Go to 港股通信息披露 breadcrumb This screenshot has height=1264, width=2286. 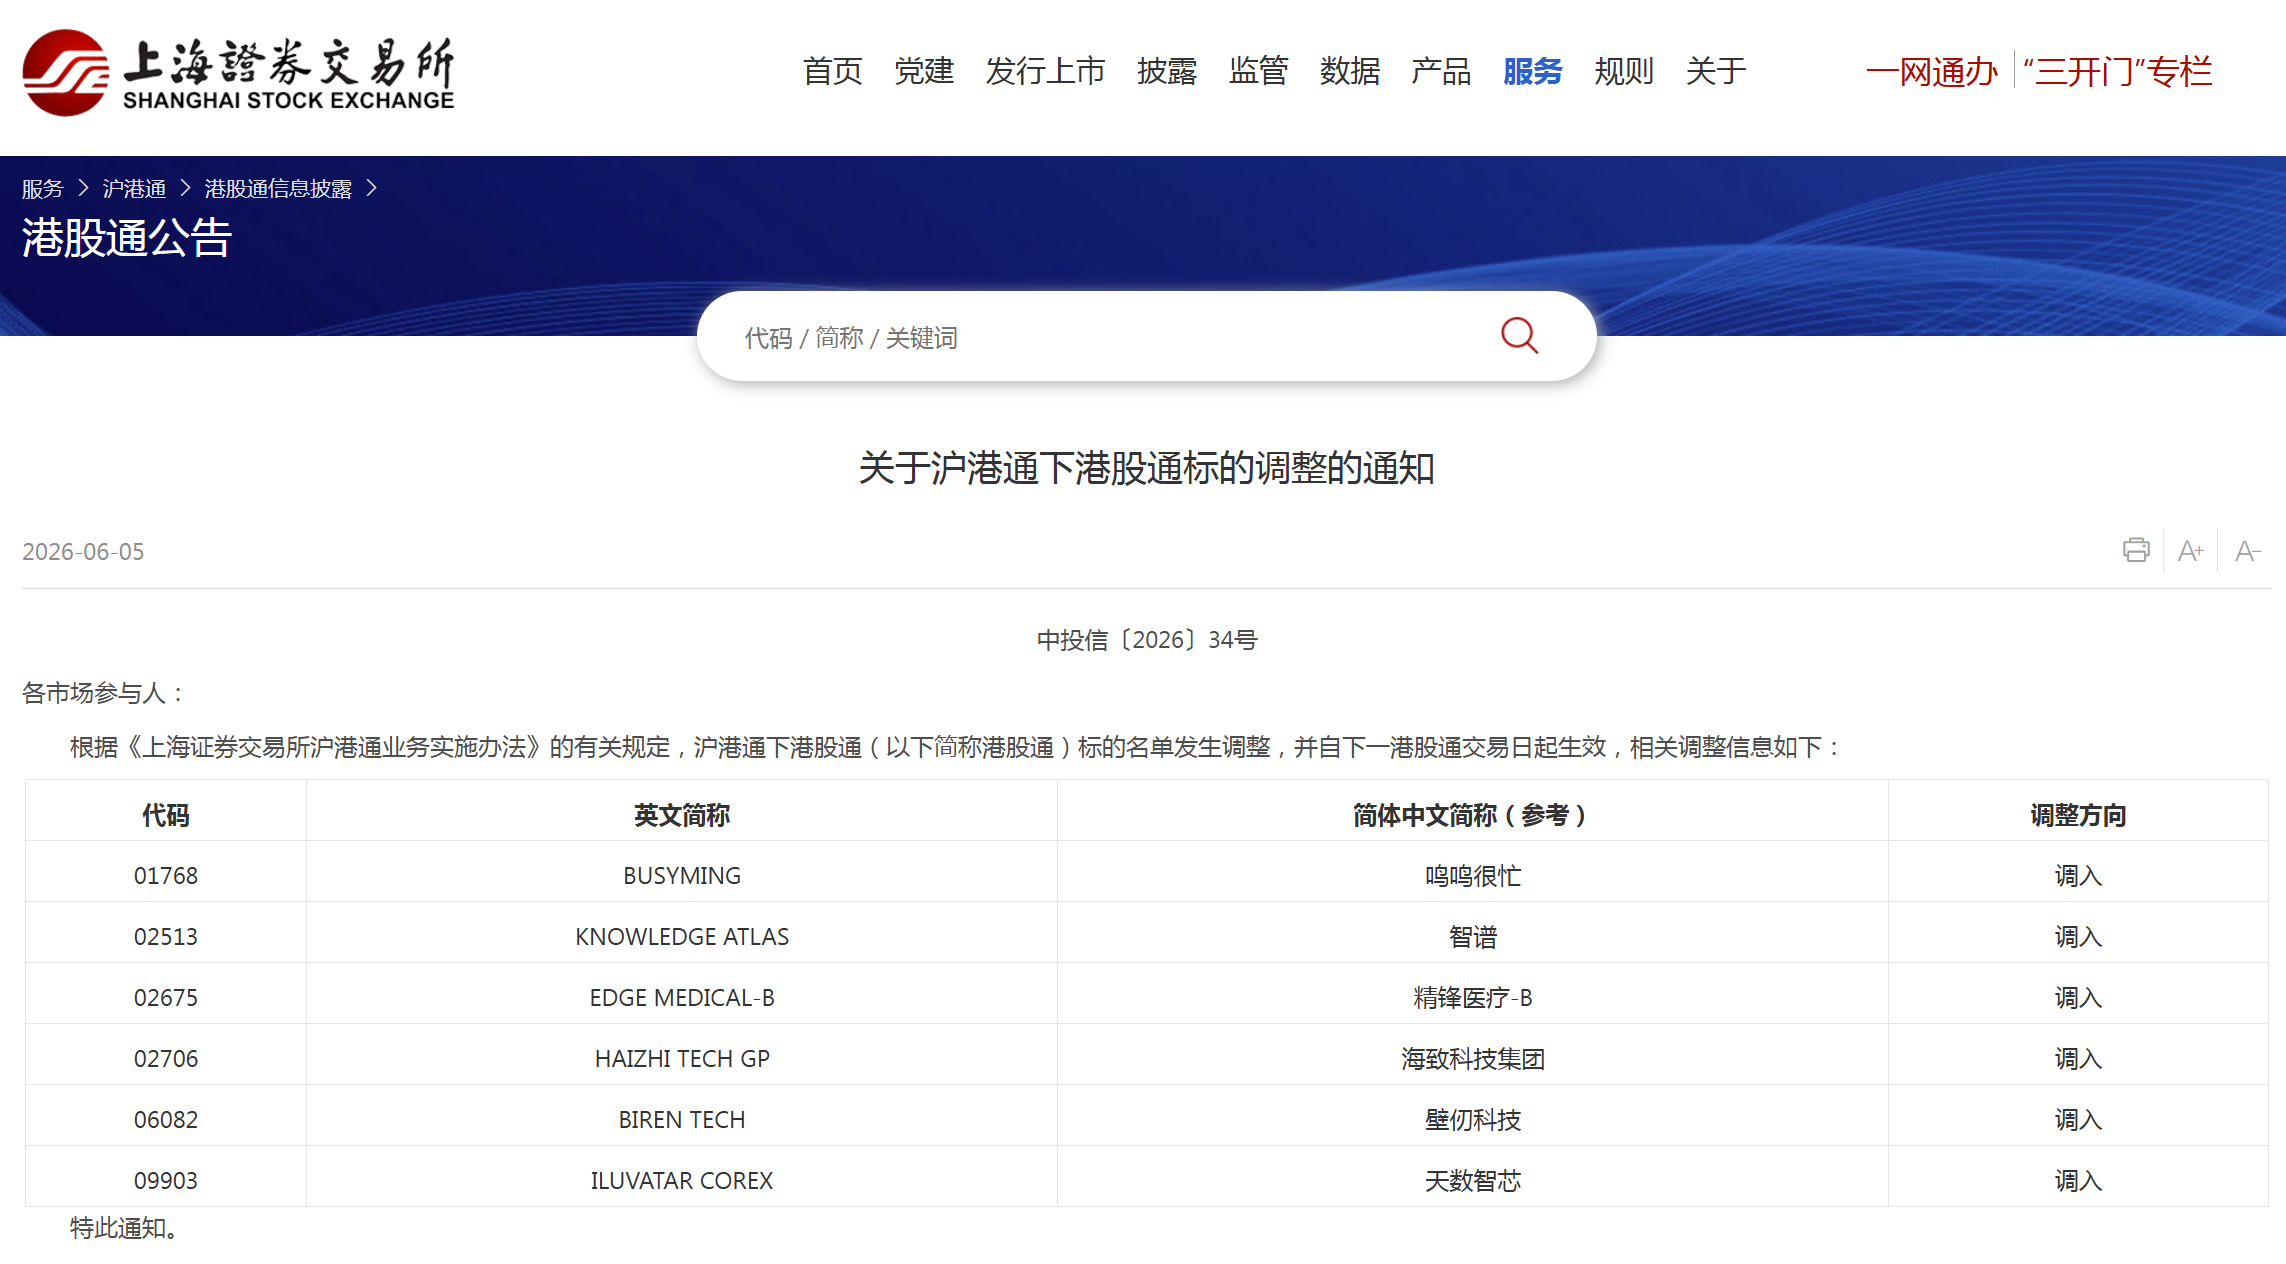tap(278, 189)
